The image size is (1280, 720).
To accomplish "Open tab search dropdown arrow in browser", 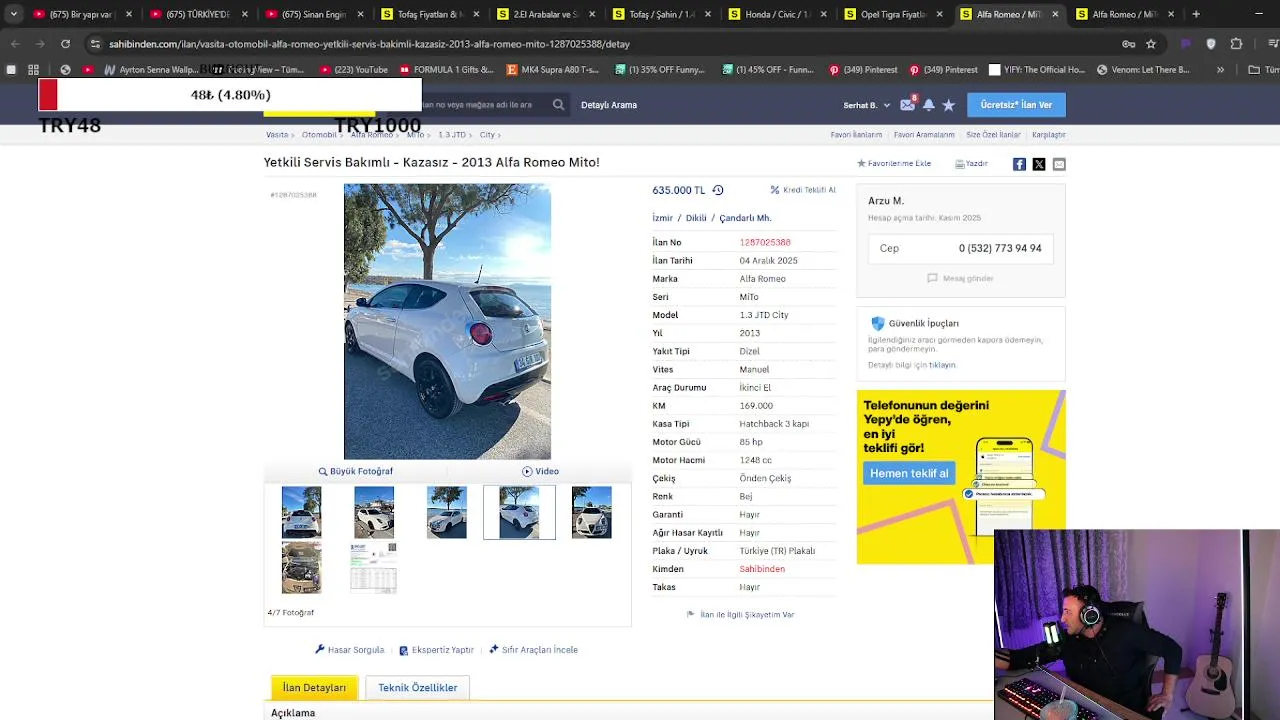I will point(13,14).
